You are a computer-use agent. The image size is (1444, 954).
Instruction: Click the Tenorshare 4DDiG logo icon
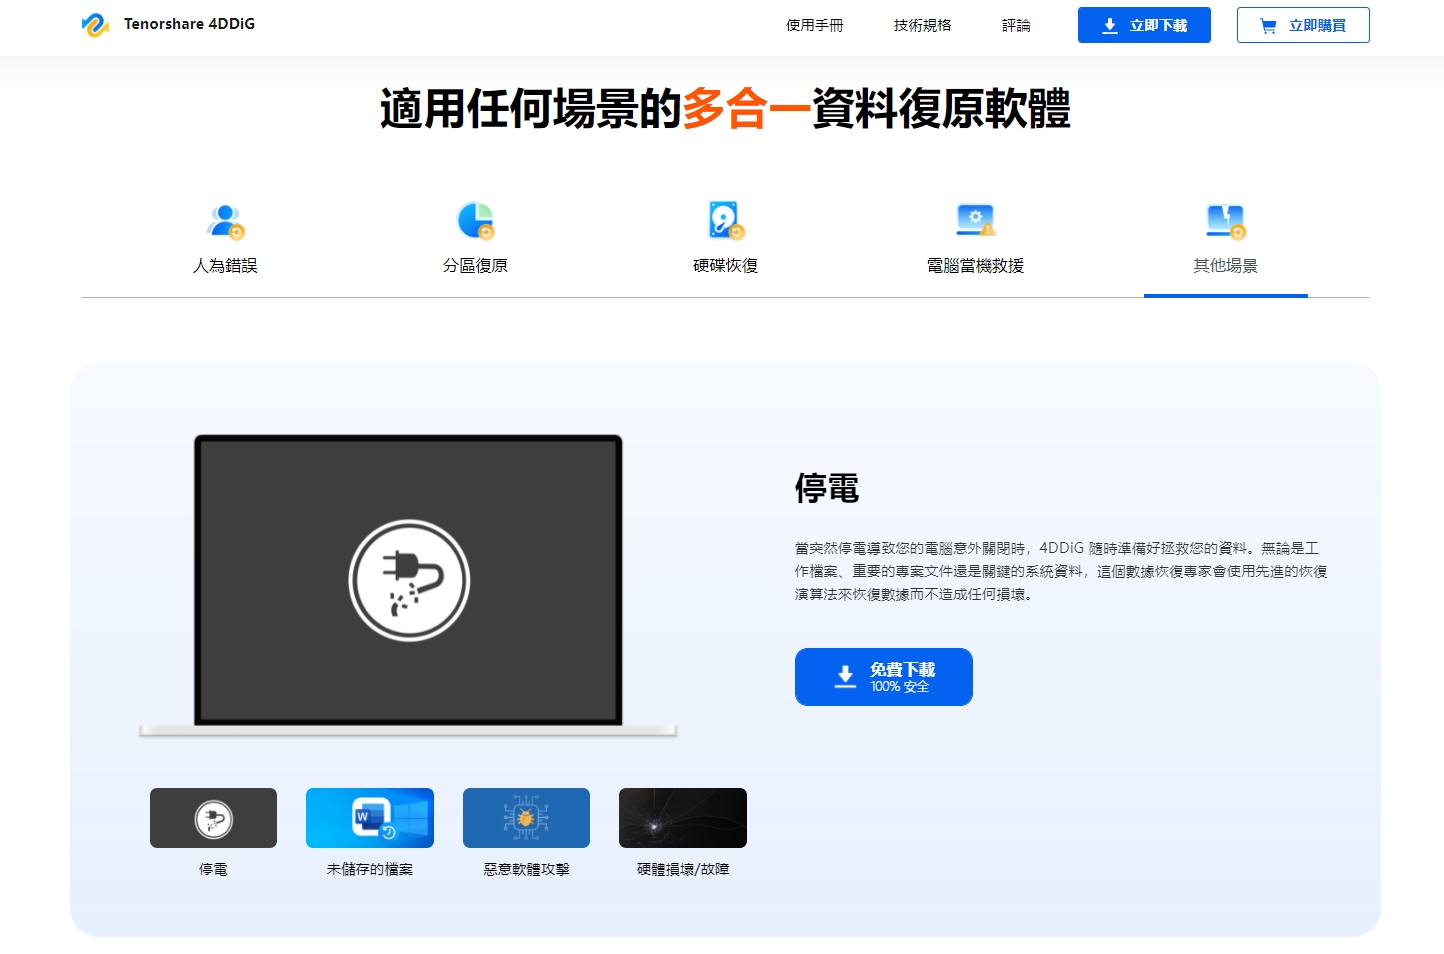(94, 24)
